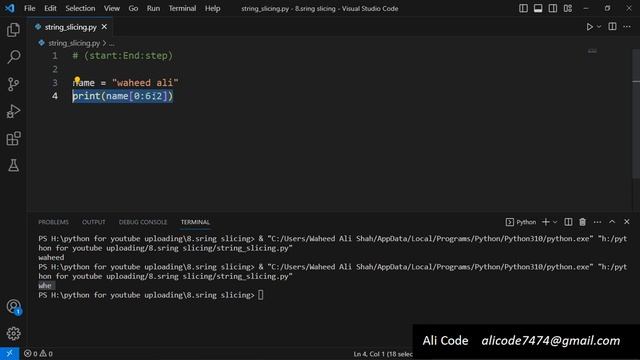Click the lightbulb code action icon

point(77,80)
